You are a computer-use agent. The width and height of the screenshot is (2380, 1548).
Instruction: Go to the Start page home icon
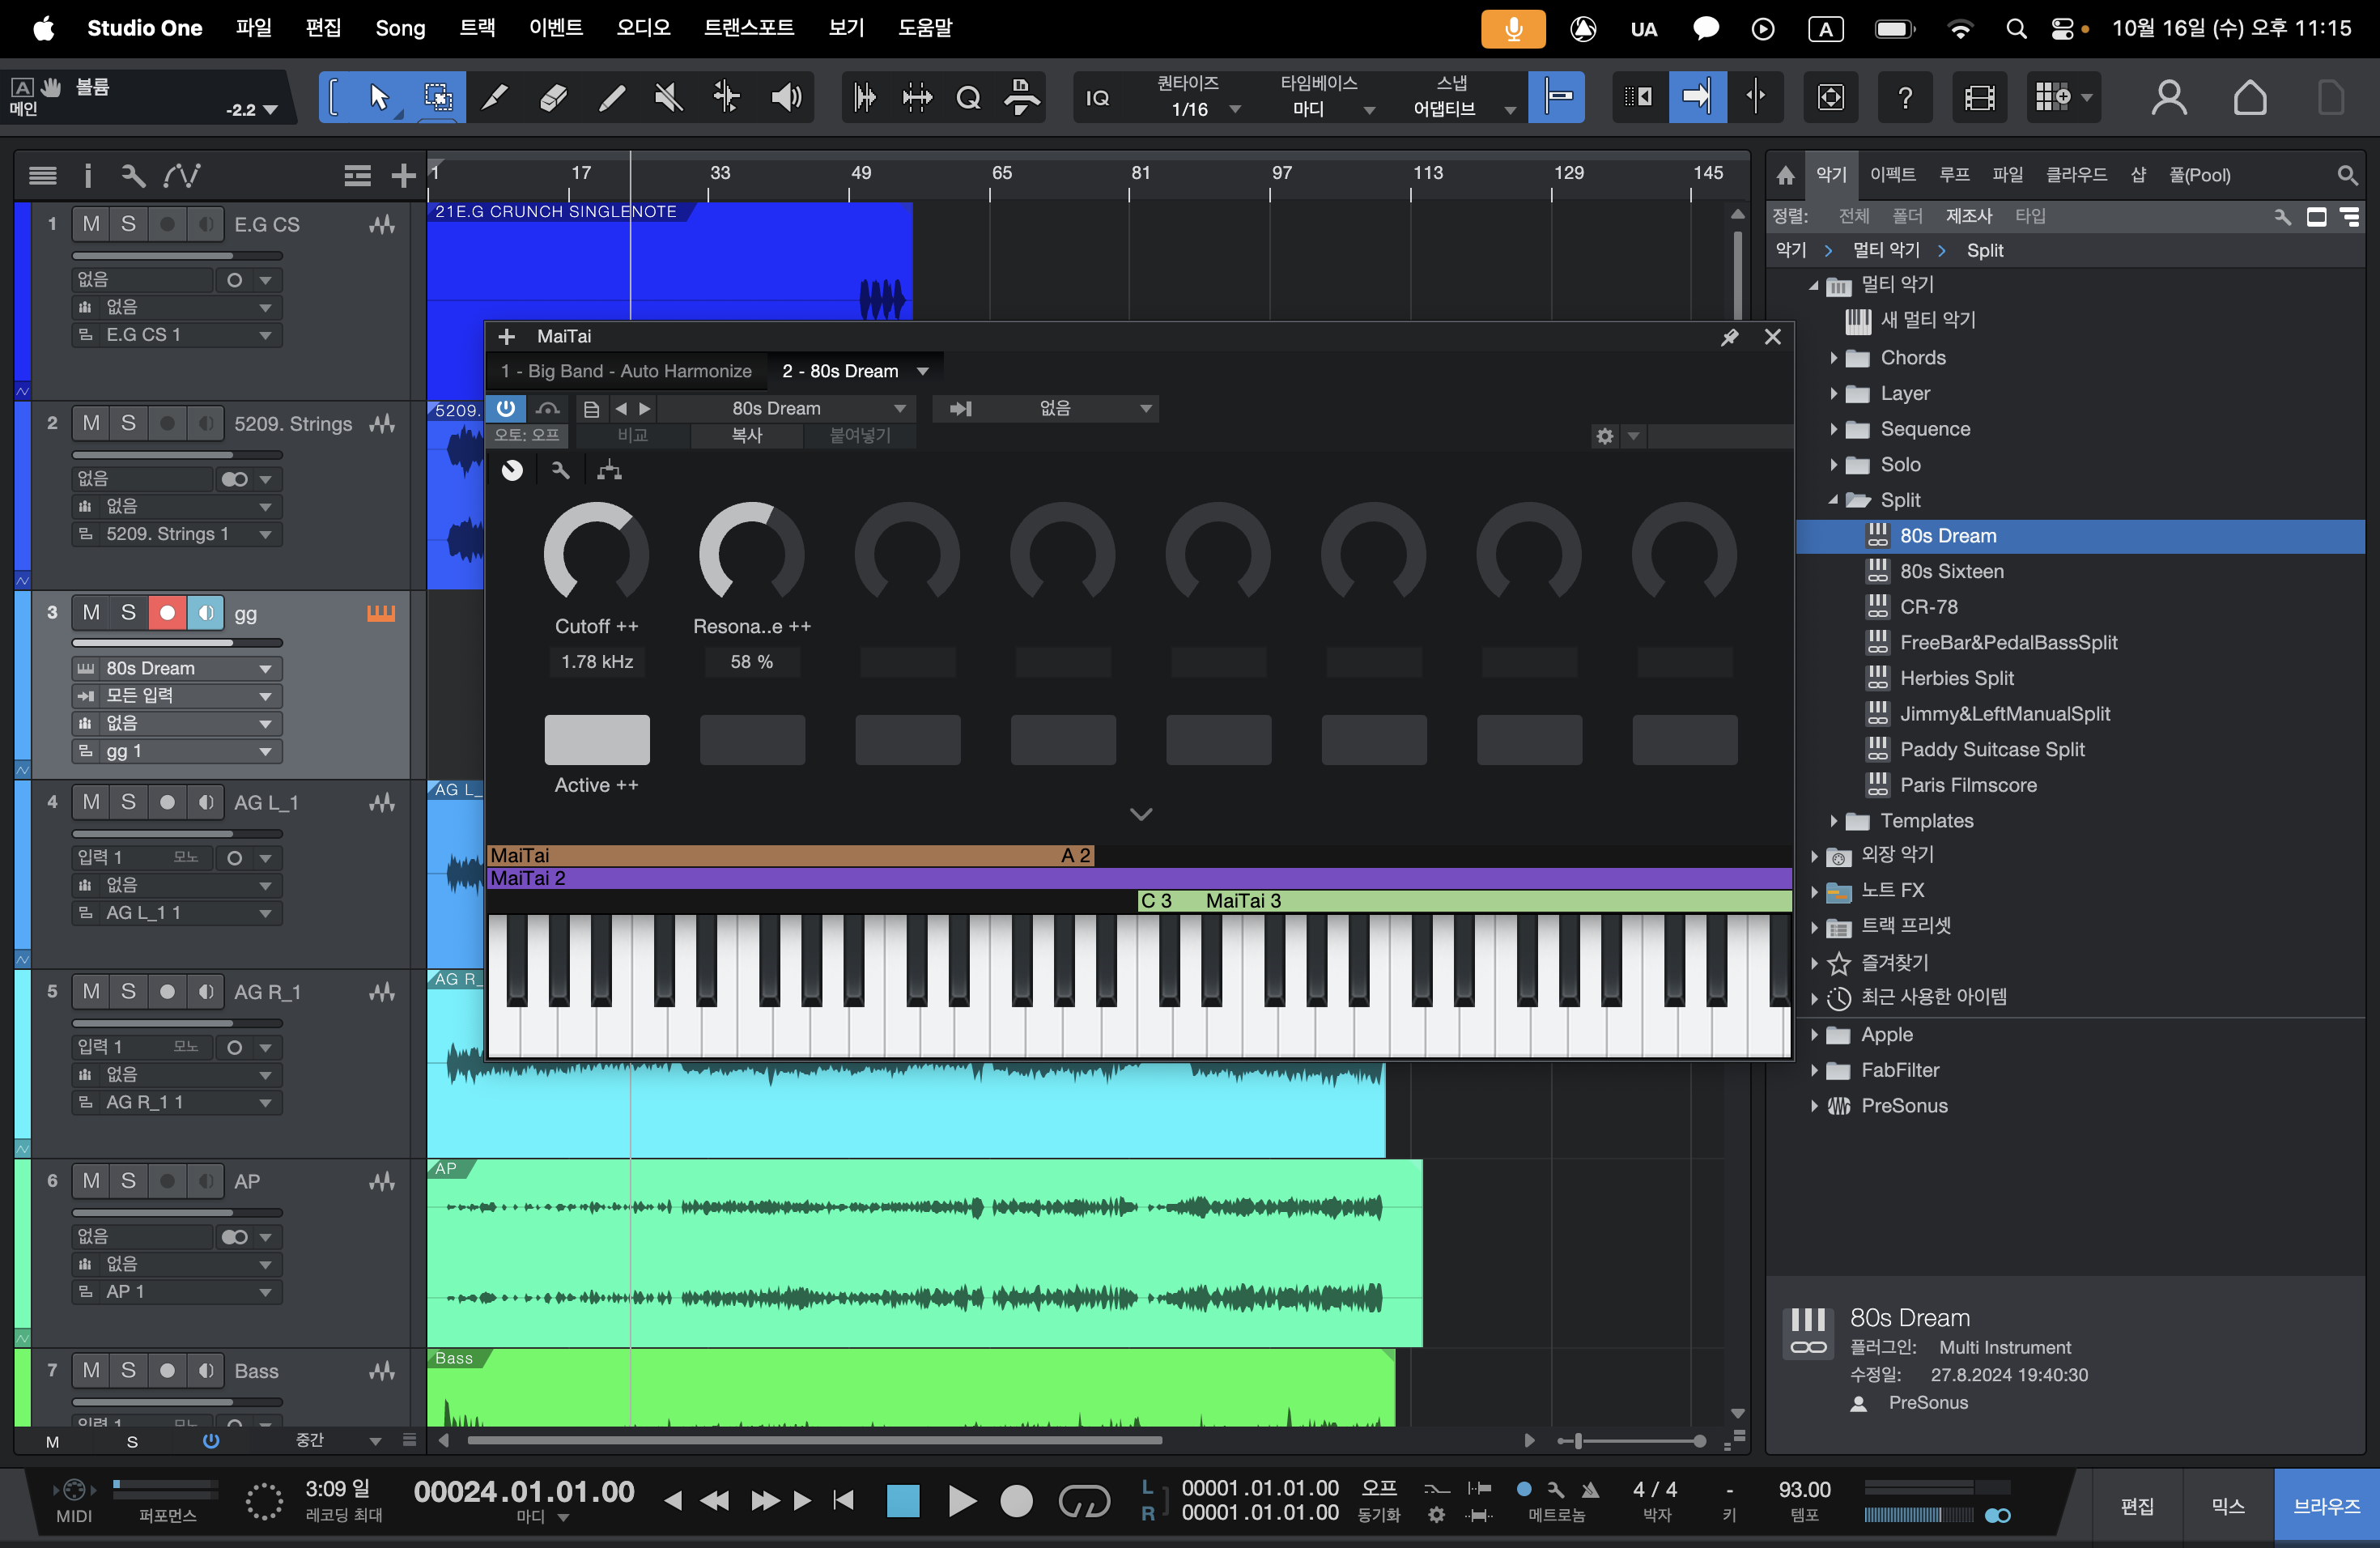[2250, 97]
